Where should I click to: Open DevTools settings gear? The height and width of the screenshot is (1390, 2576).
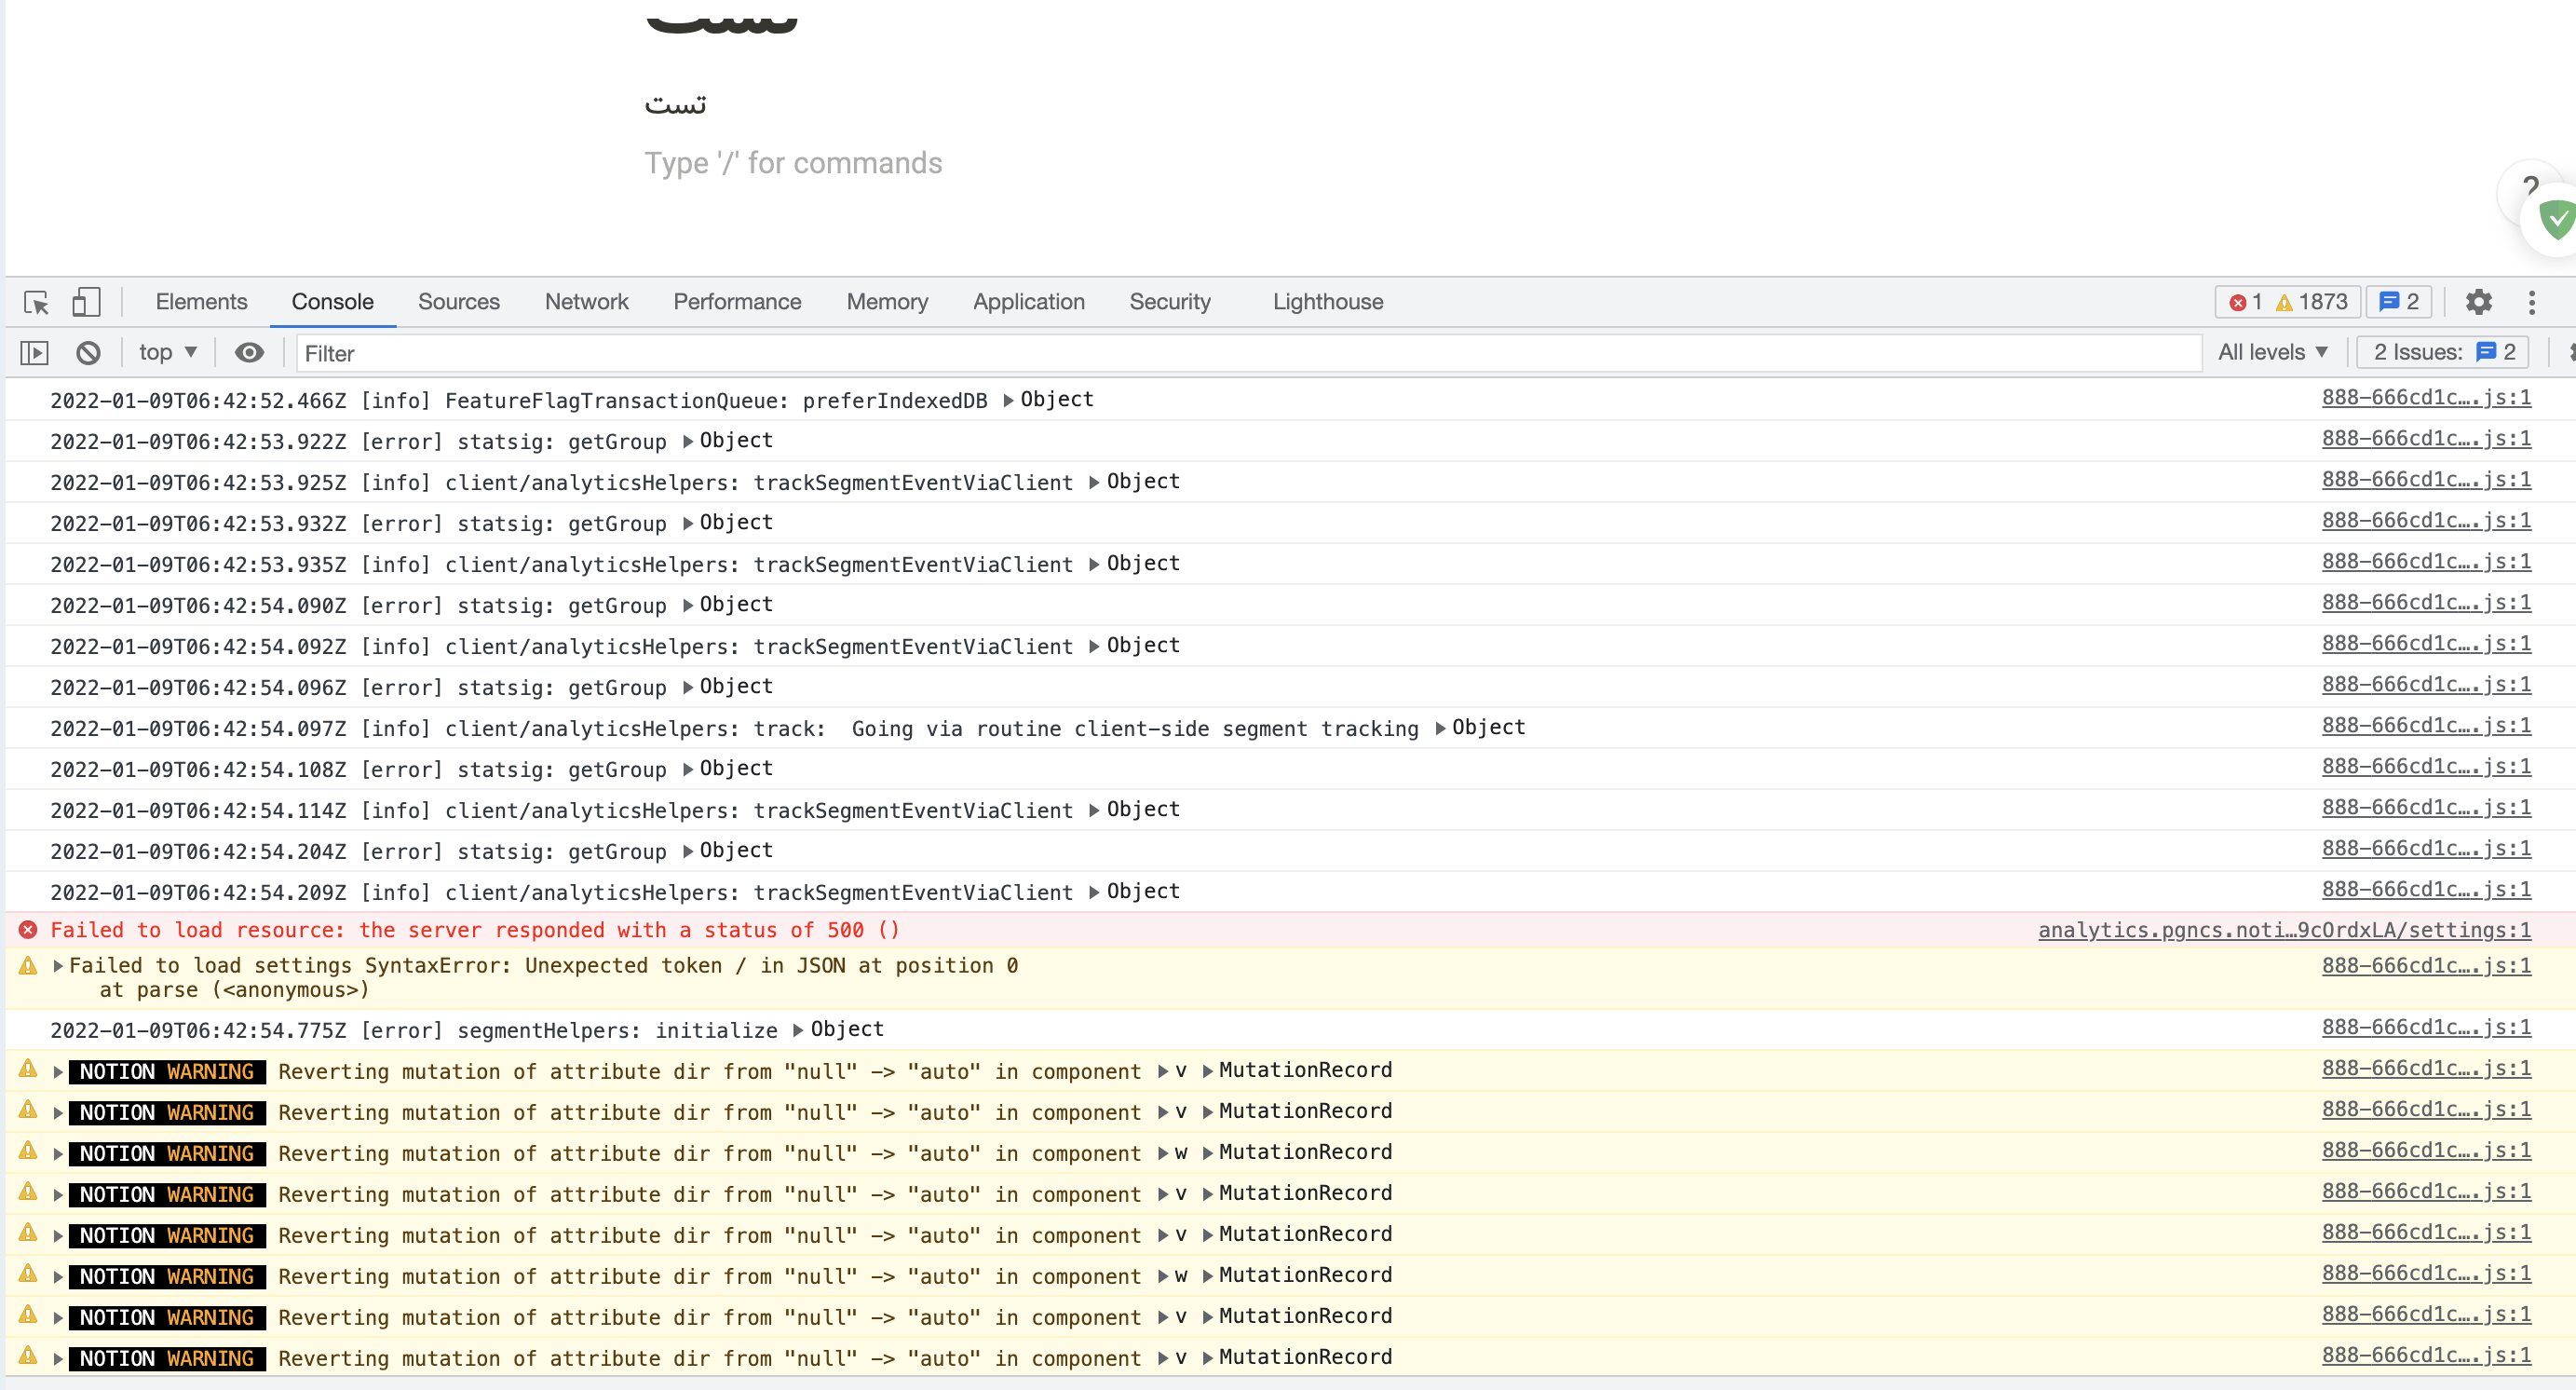coord(2480,302)
